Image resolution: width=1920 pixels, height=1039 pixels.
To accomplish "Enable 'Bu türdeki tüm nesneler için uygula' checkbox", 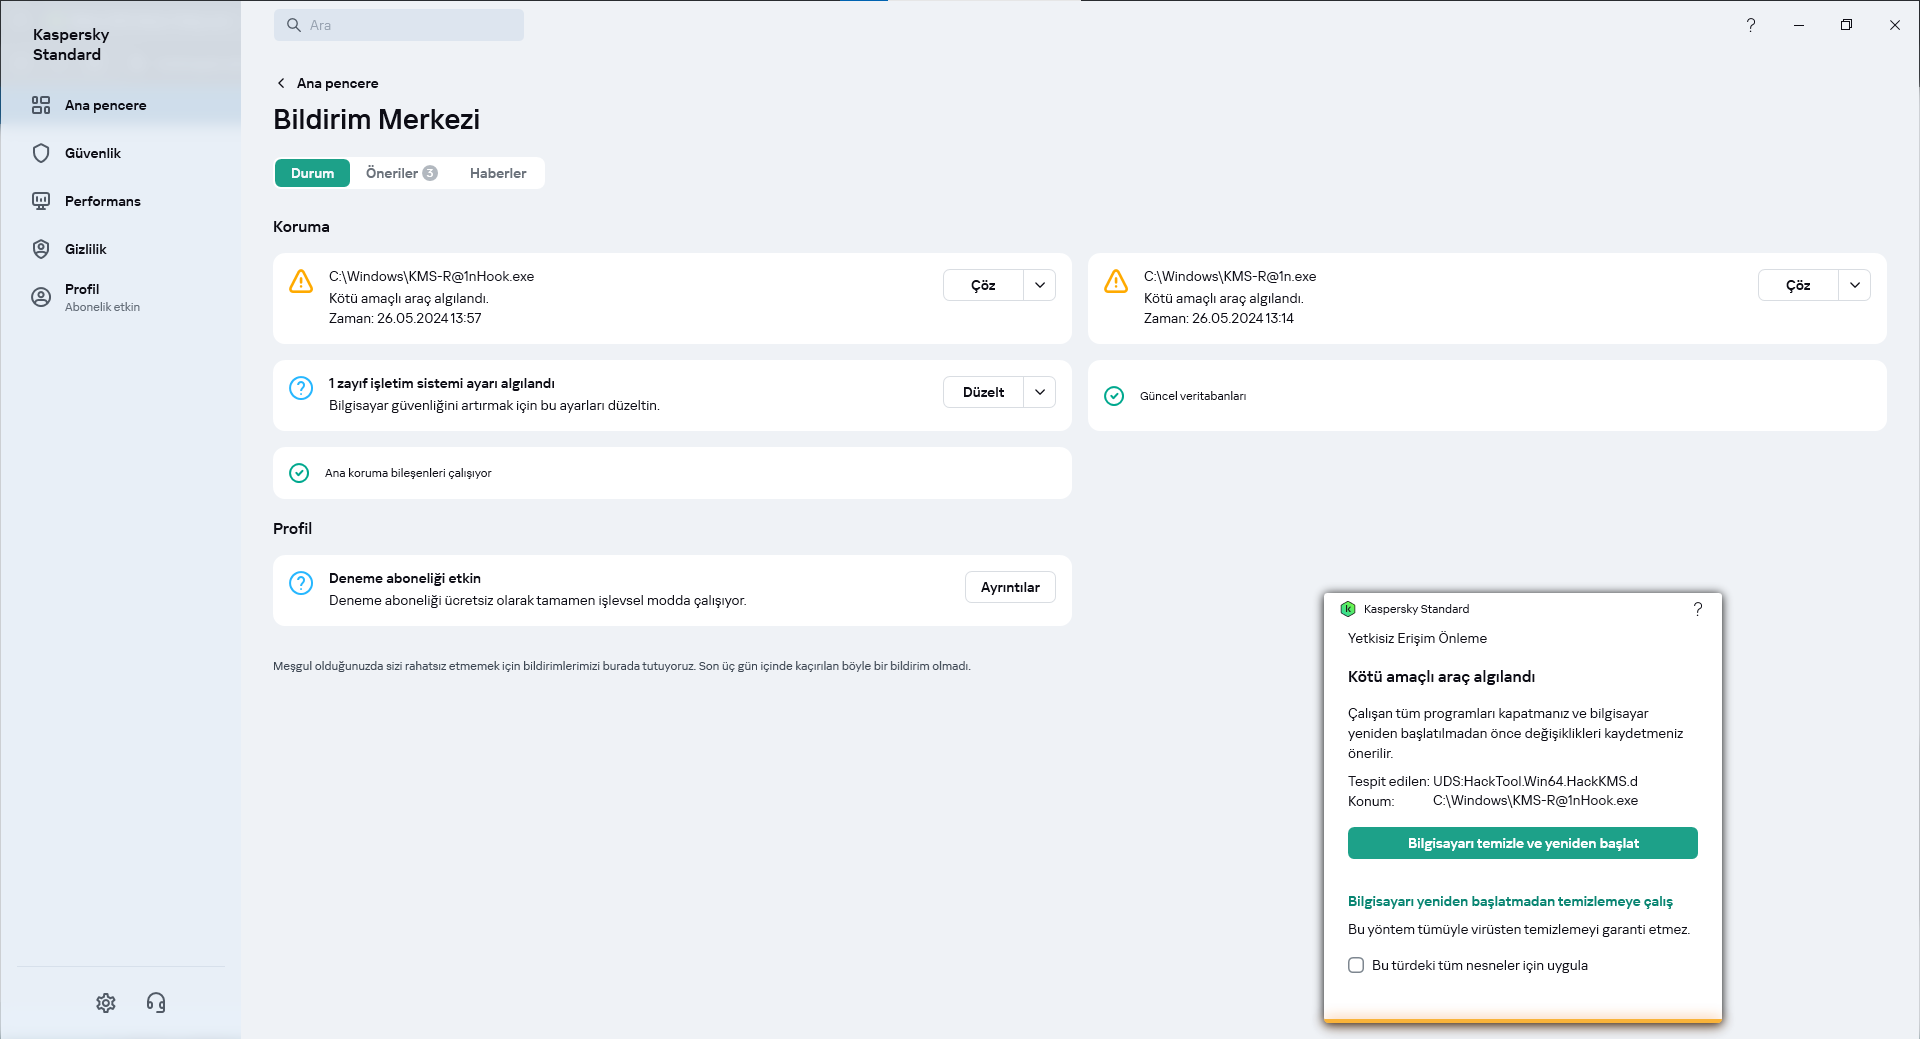I will [1356, 965].
